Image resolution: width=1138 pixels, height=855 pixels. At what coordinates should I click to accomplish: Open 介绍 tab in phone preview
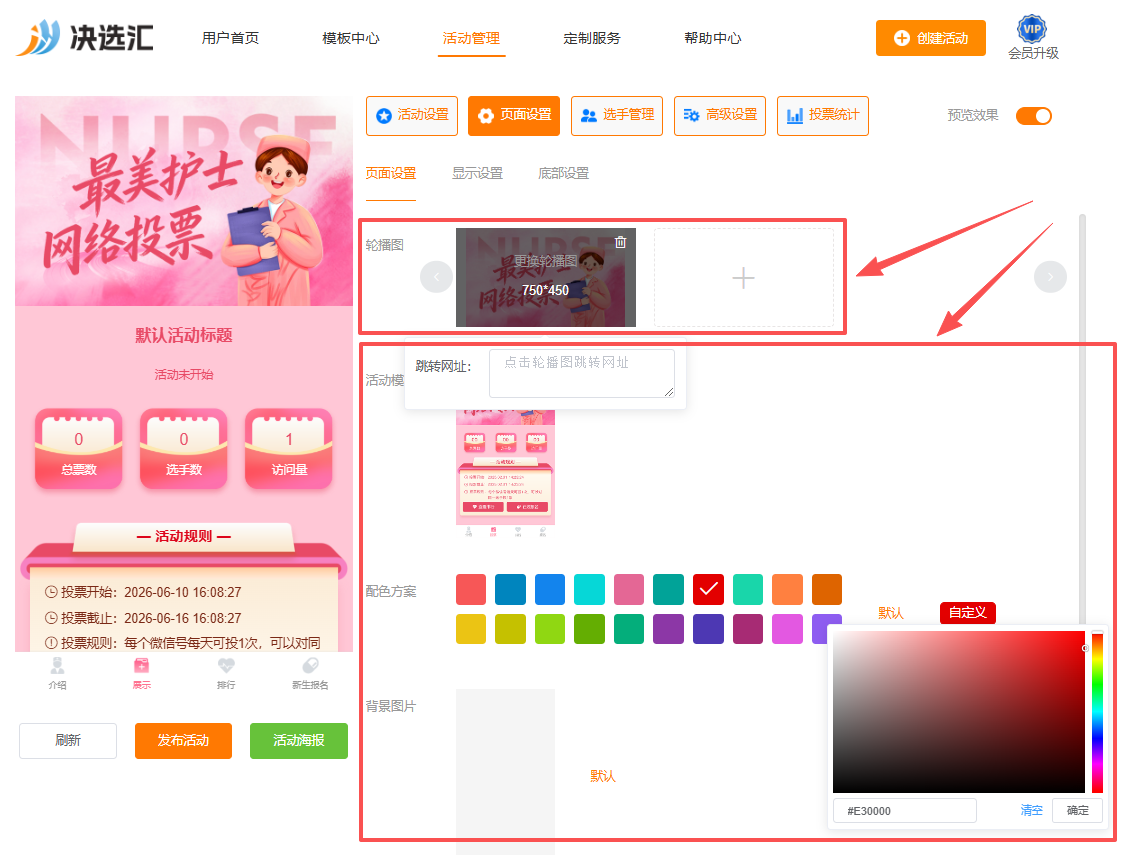click(57, 674)
